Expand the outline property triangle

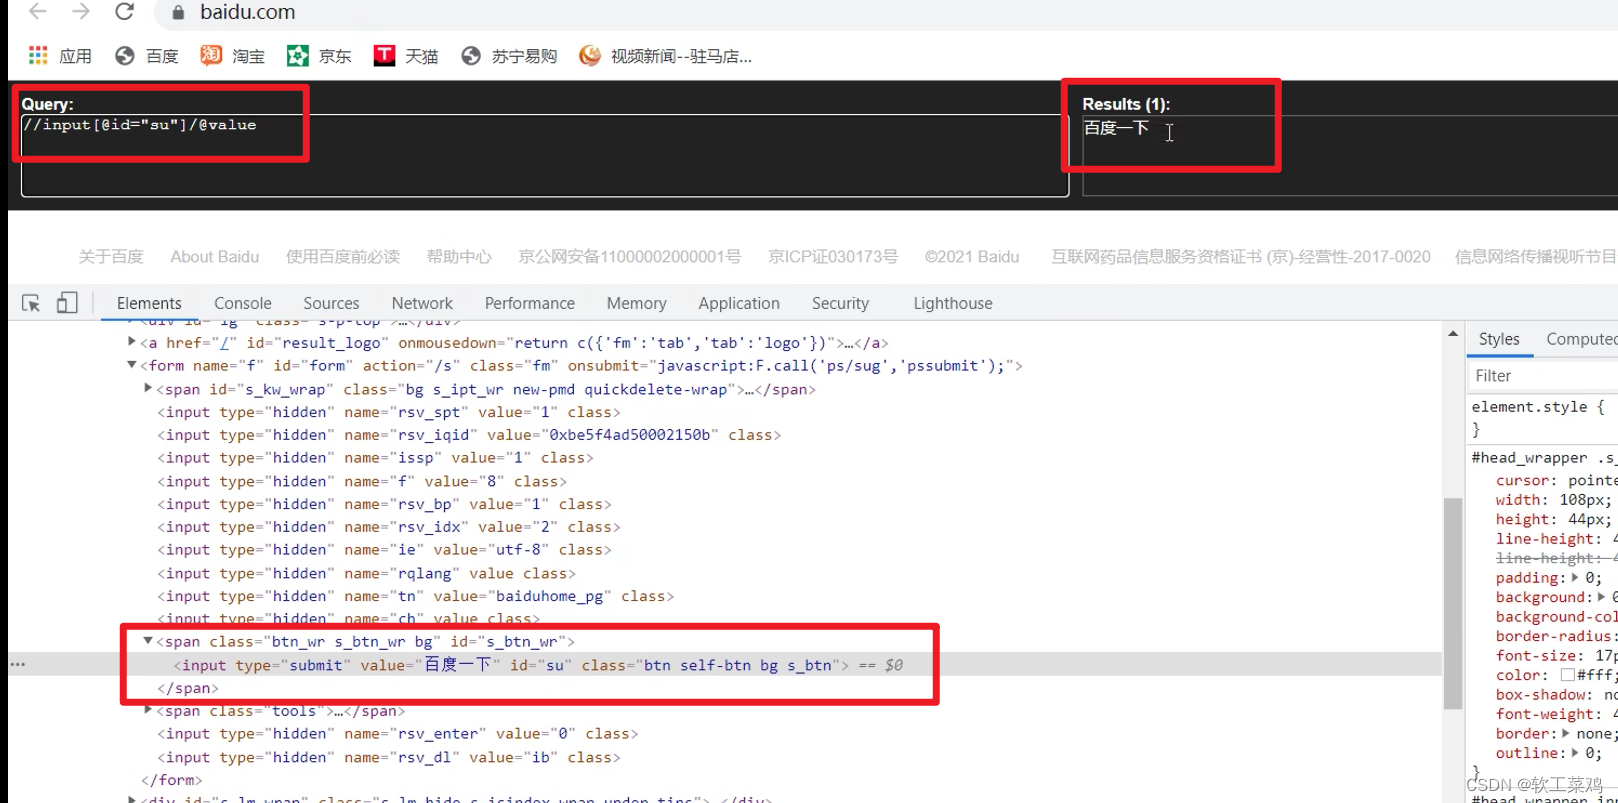1576,753
